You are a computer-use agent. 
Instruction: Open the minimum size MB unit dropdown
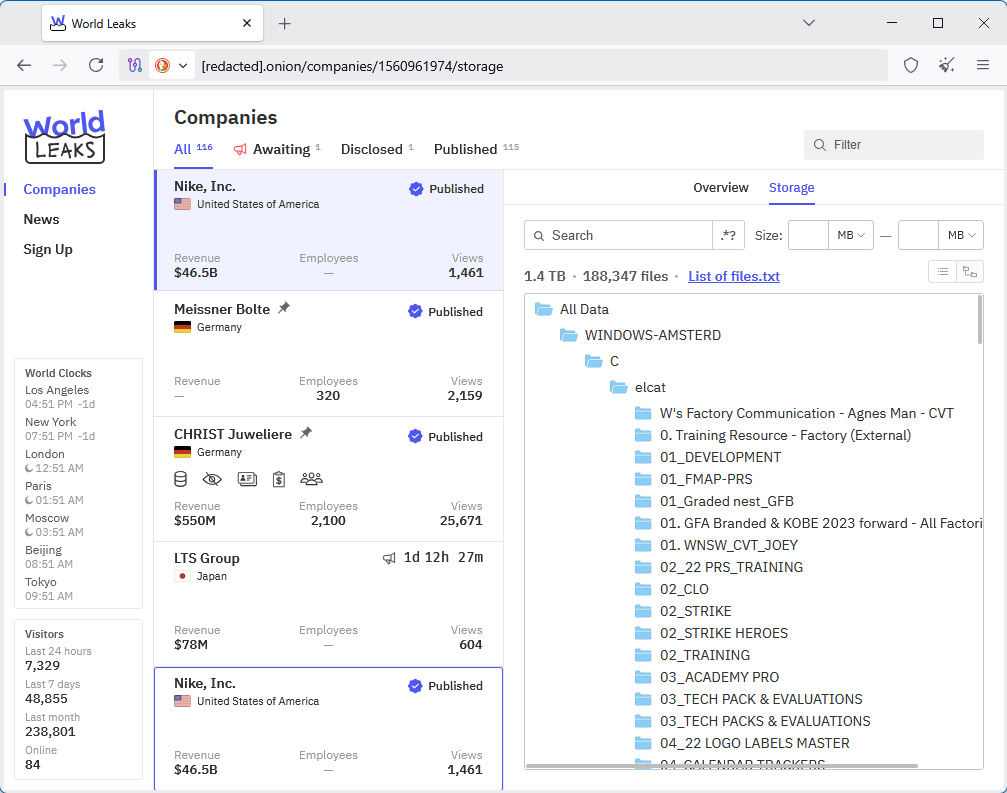pyautogui.click(x=852, y=236)
